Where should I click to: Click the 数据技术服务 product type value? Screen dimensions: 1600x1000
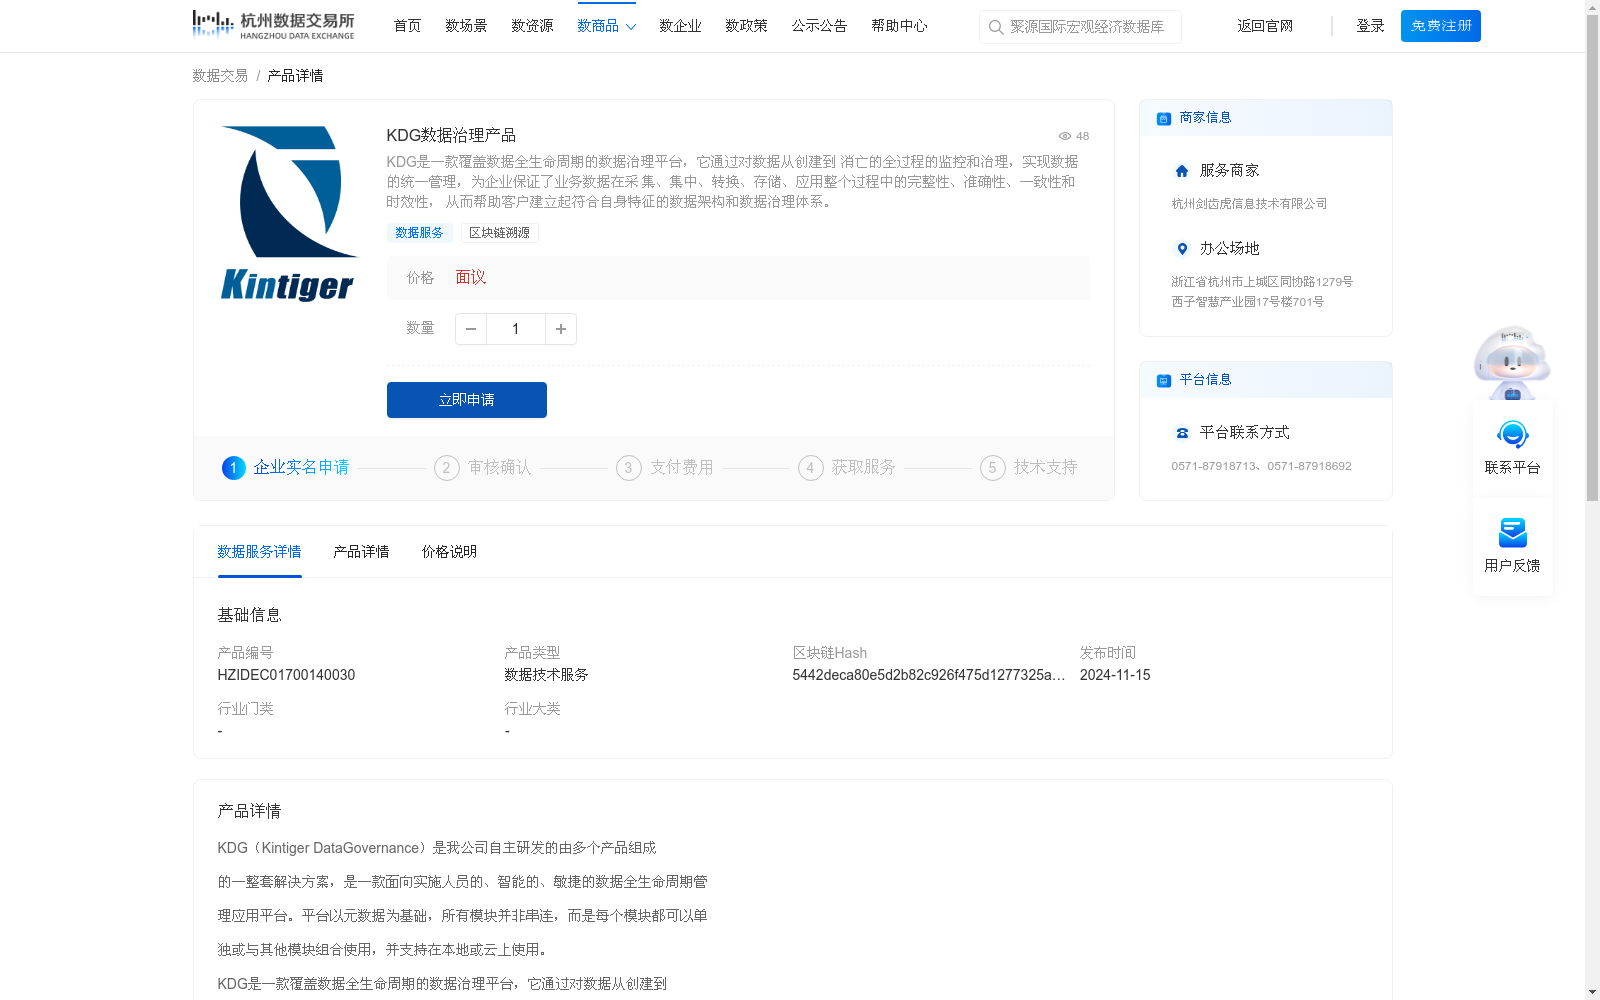[x=546, y=675]
